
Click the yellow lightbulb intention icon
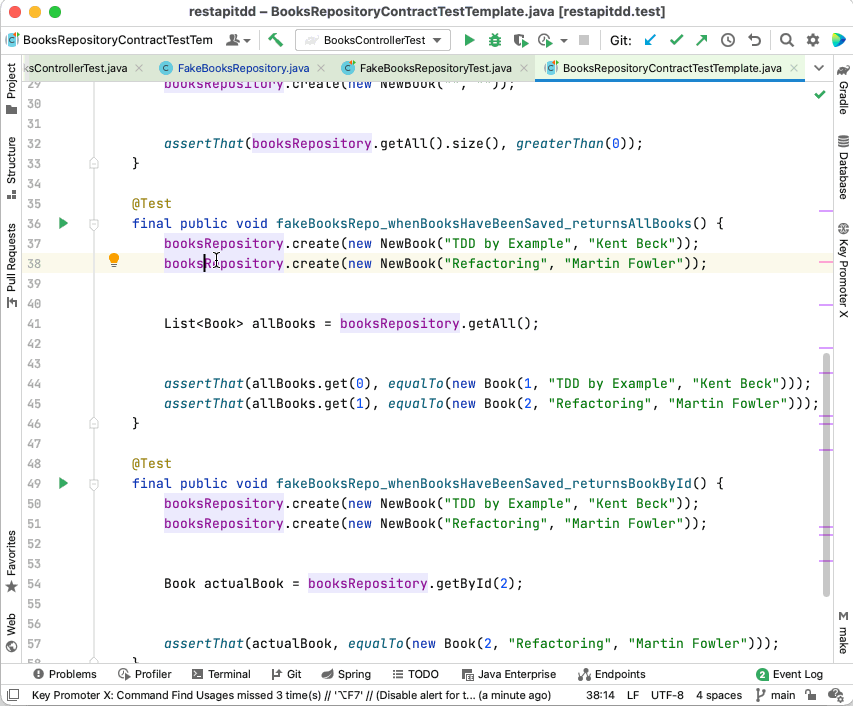click(114, 260)
